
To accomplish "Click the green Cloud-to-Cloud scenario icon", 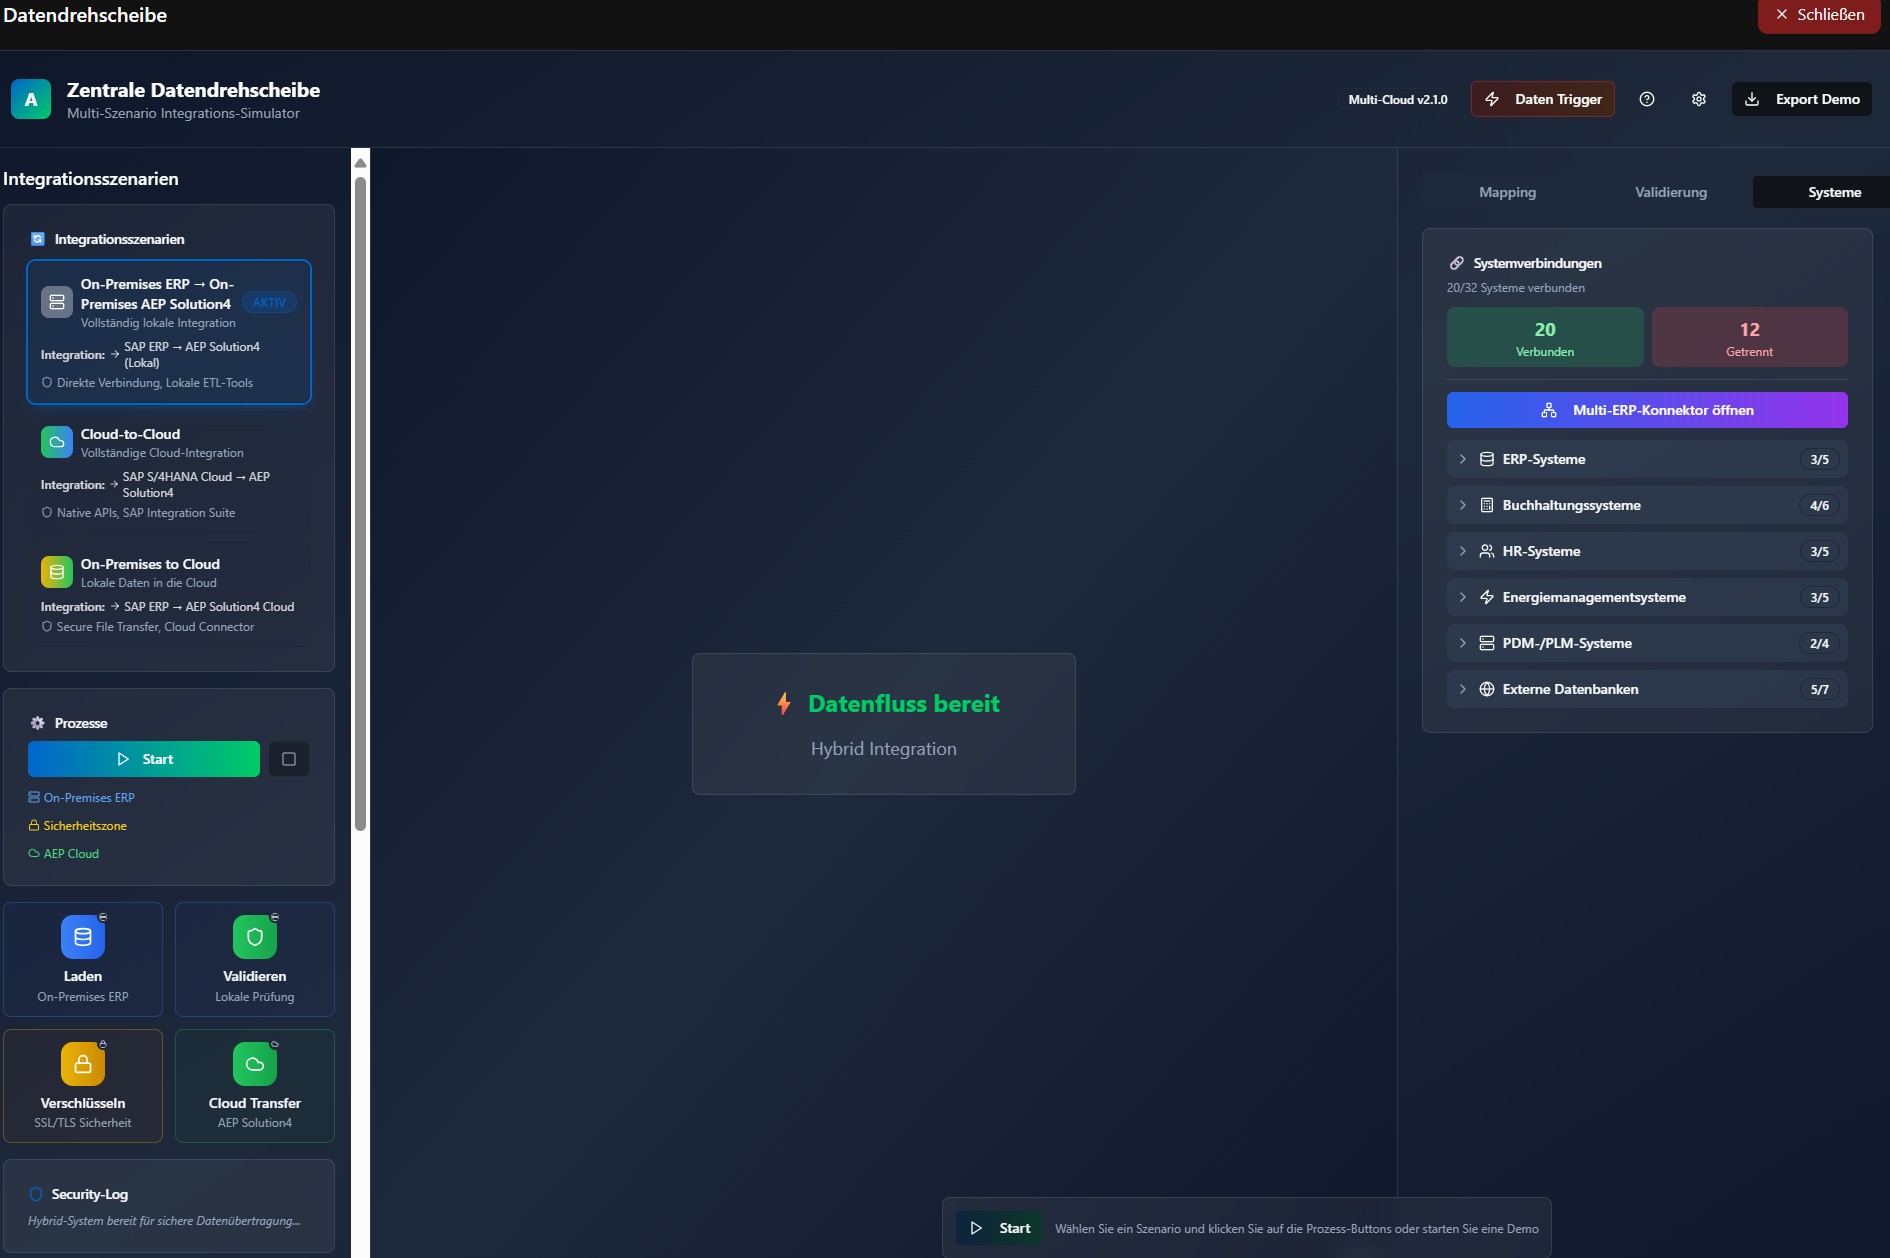I will 57,442.
